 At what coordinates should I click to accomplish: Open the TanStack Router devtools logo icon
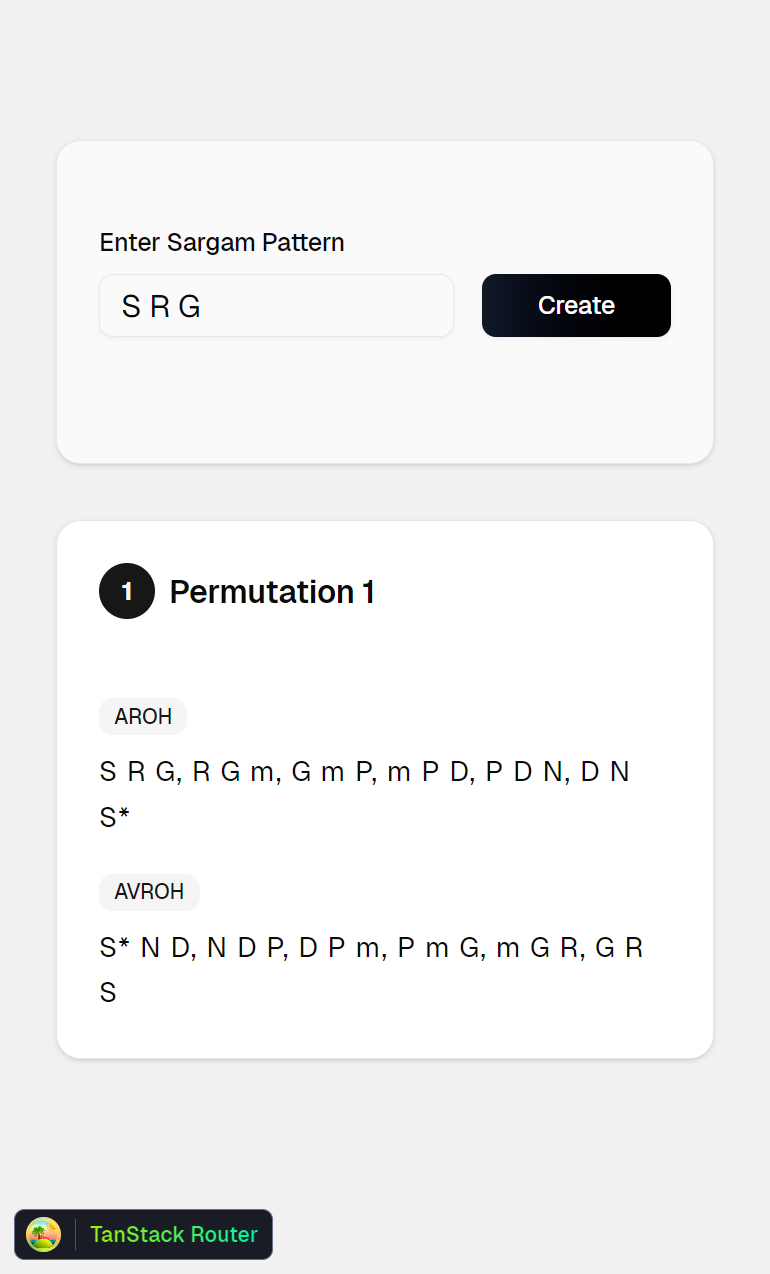(44, 1234)
